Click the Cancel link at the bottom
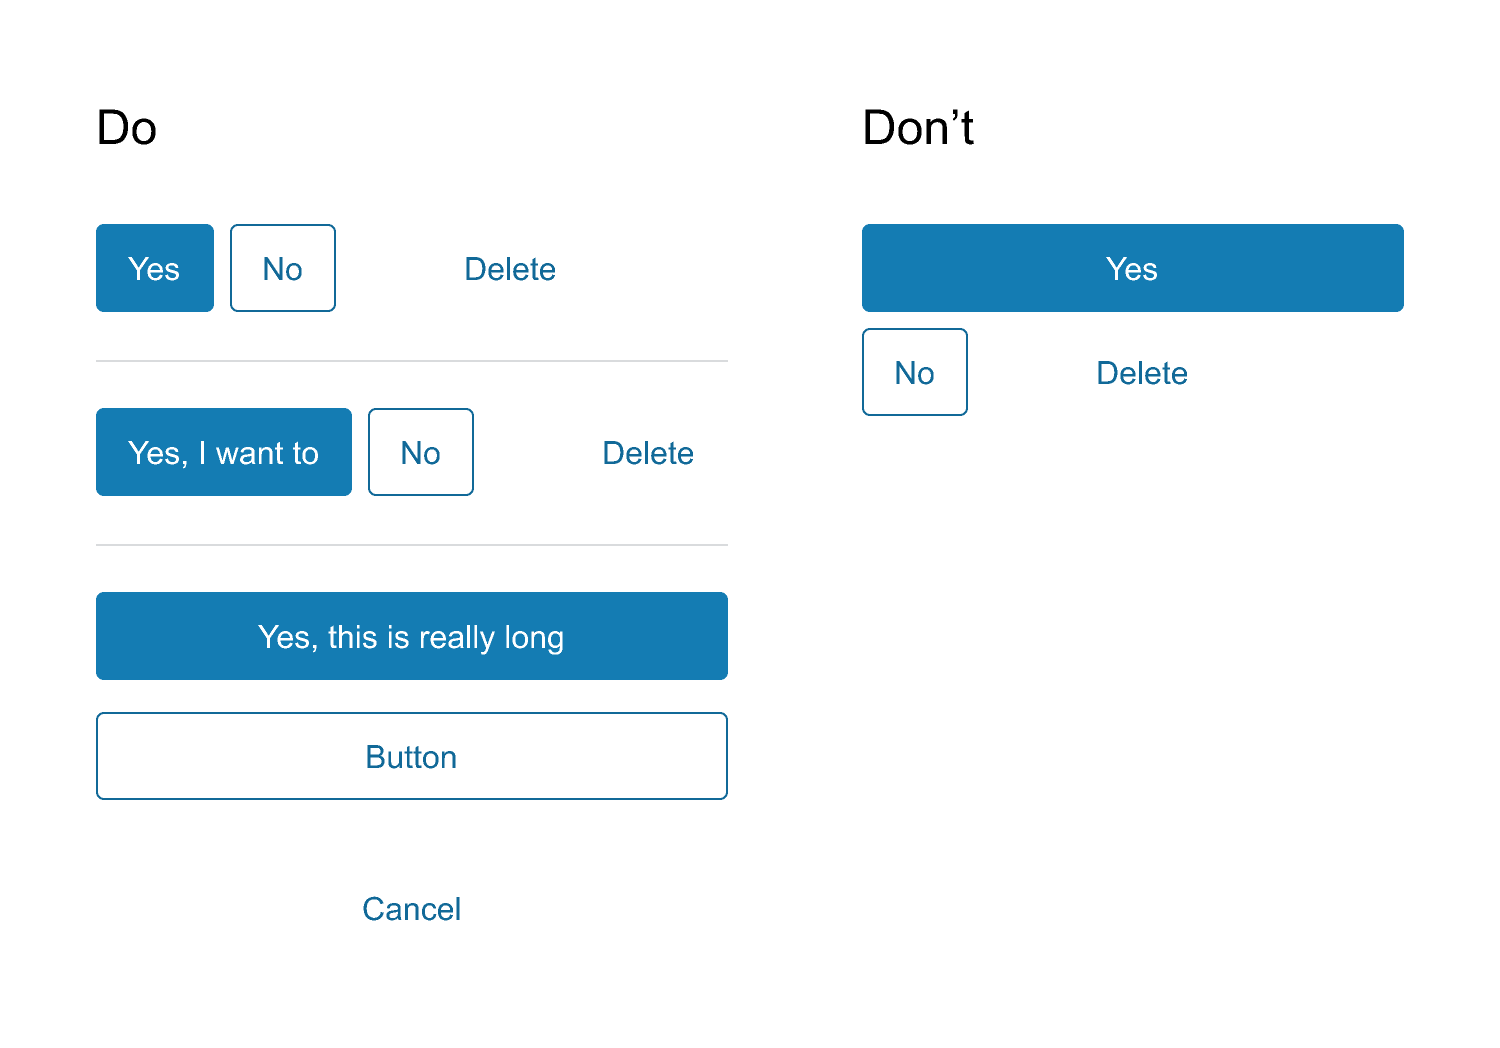This screenshot has height=1048, width=1500. pyautogui.click(x=411, y=909)
